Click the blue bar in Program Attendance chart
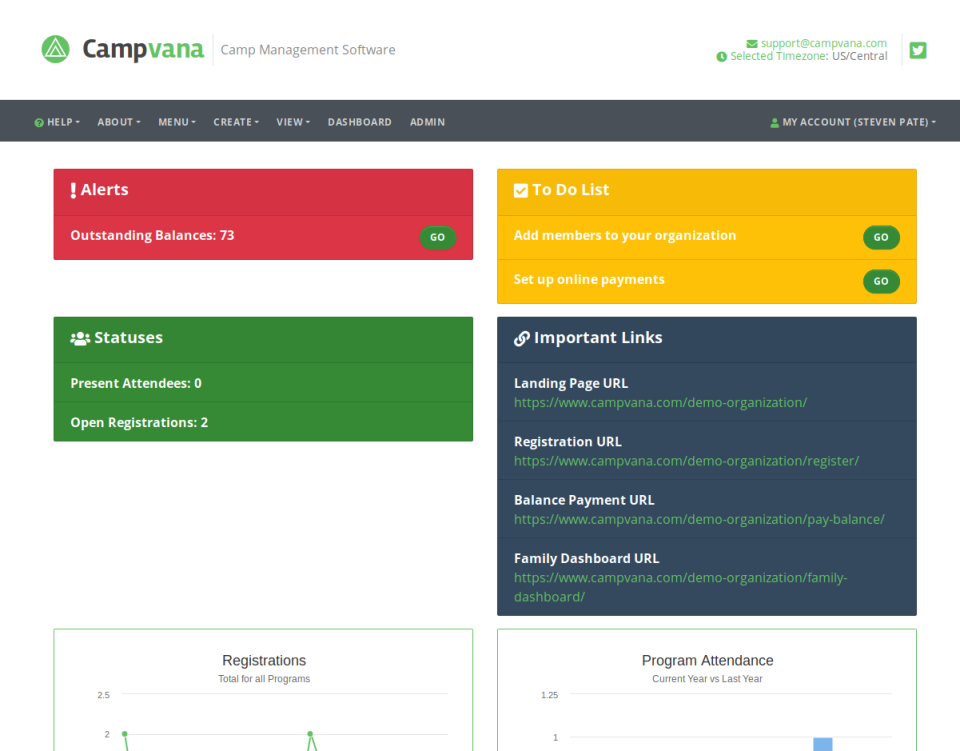Screen dimensions: 960x751 [823, 744]
